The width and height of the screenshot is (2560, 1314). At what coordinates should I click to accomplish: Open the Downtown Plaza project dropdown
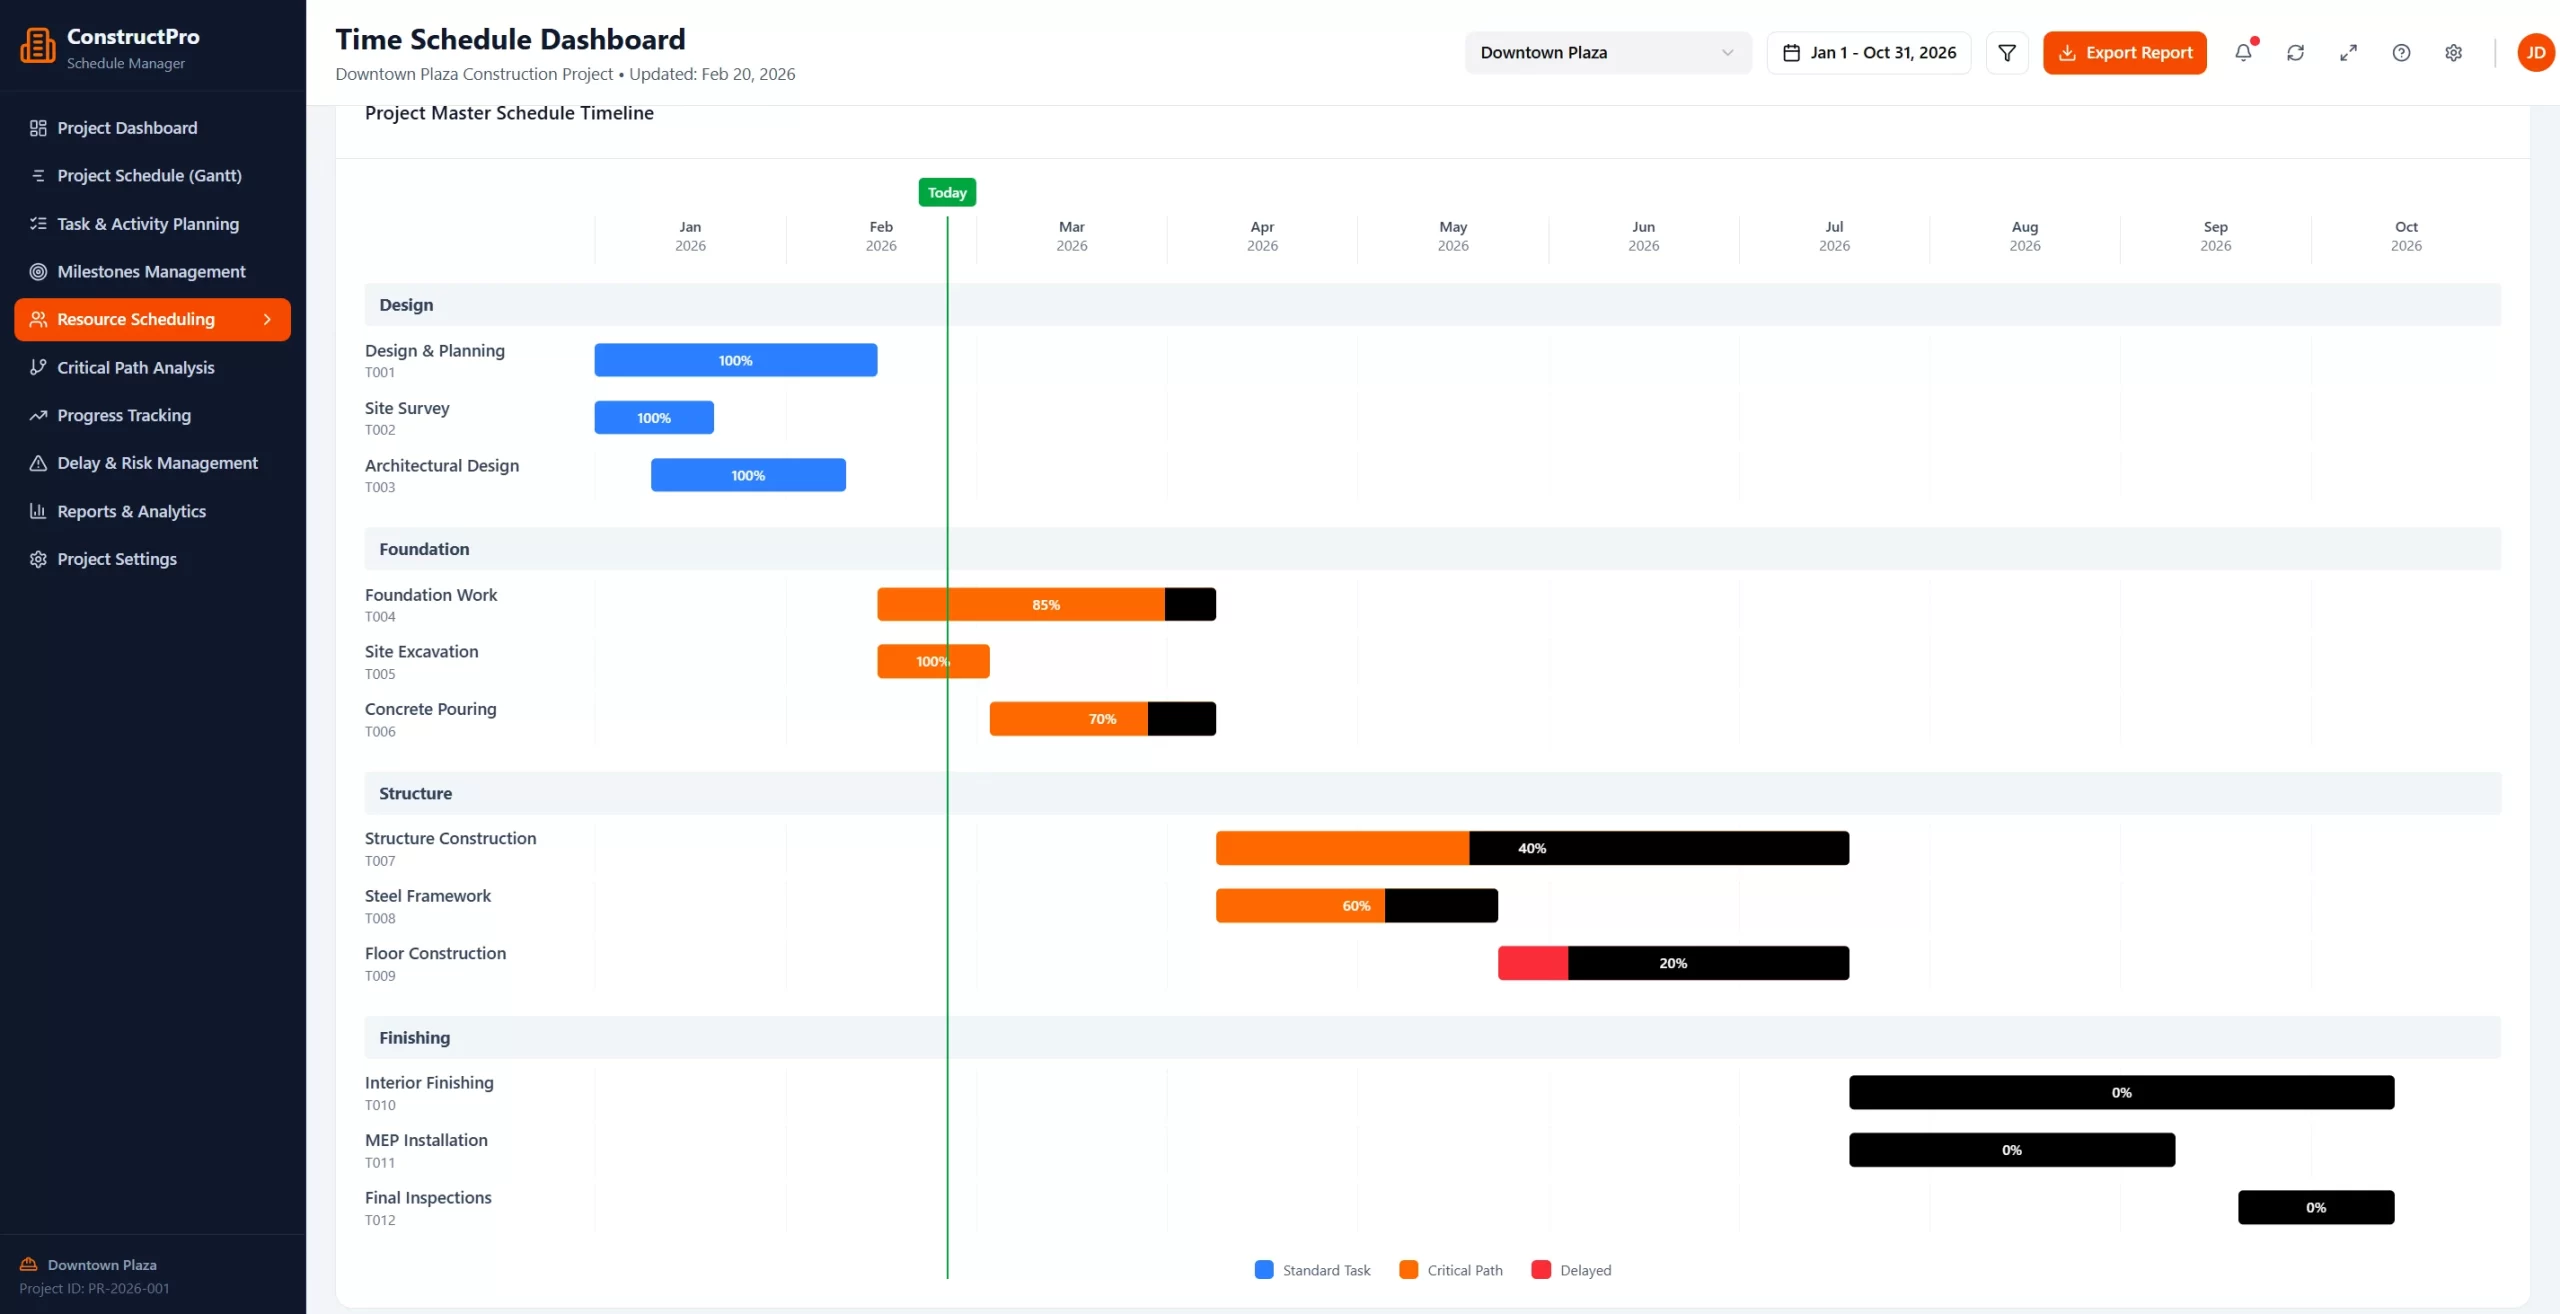(1606, 52)
